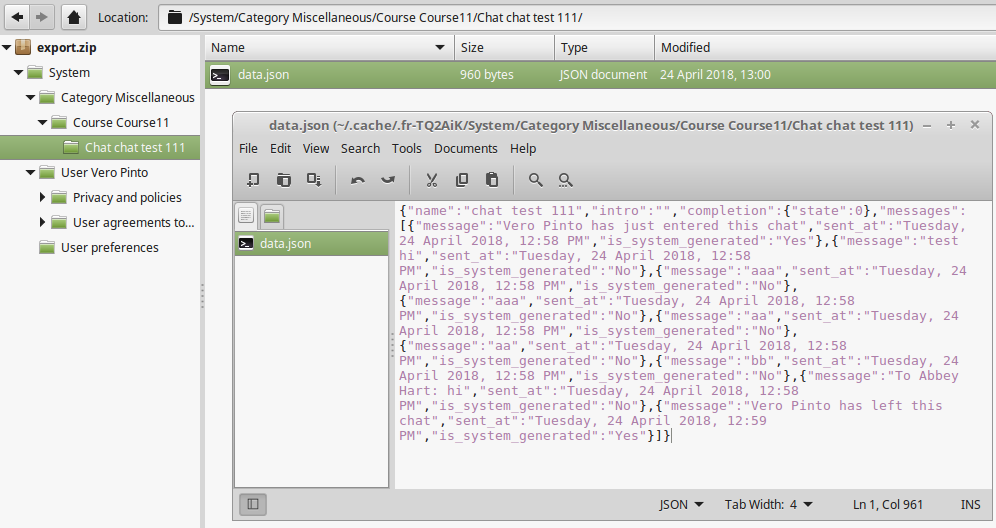Sort files by Name column

[x=329, y=48]
